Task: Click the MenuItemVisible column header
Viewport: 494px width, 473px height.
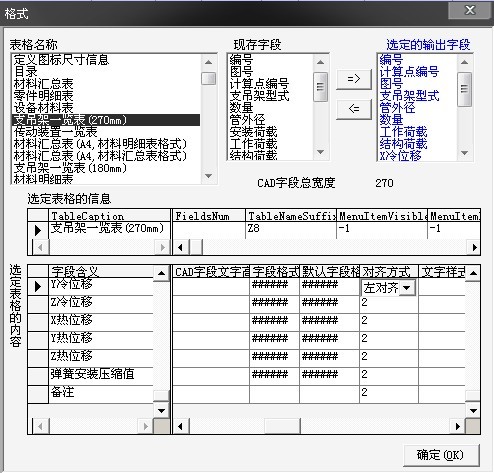Action: click(382, 216)
